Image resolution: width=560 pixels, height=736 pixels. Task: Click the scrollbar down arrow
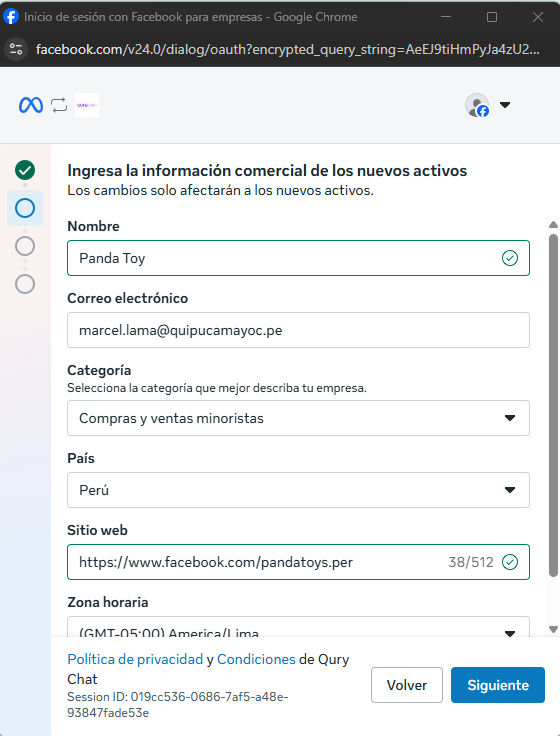(x=553, y=629)
